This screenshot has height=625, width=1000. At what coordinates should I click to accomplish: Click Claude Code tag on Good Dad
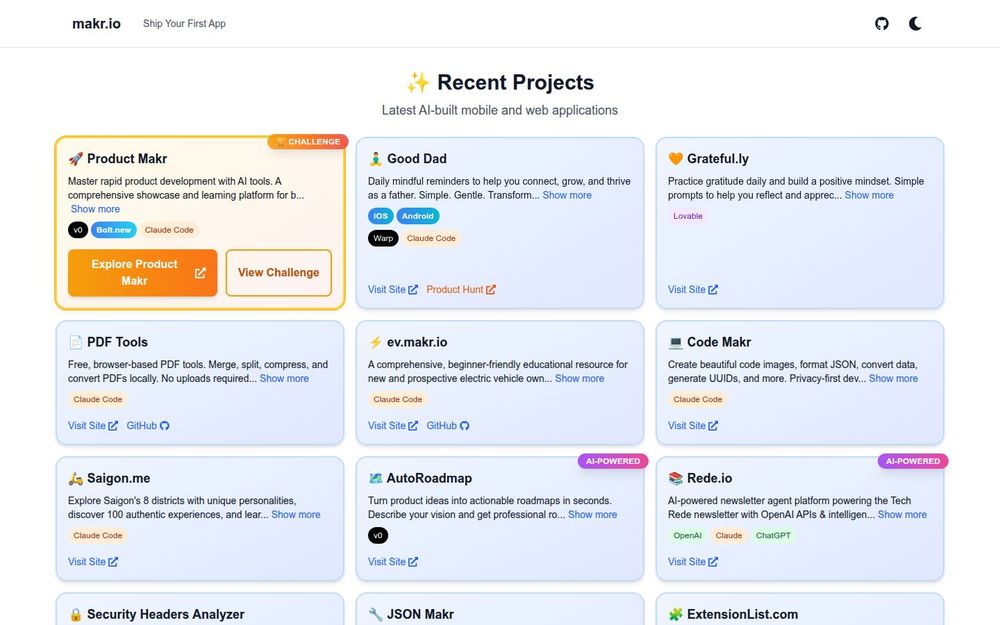click(x=431, y=239)
